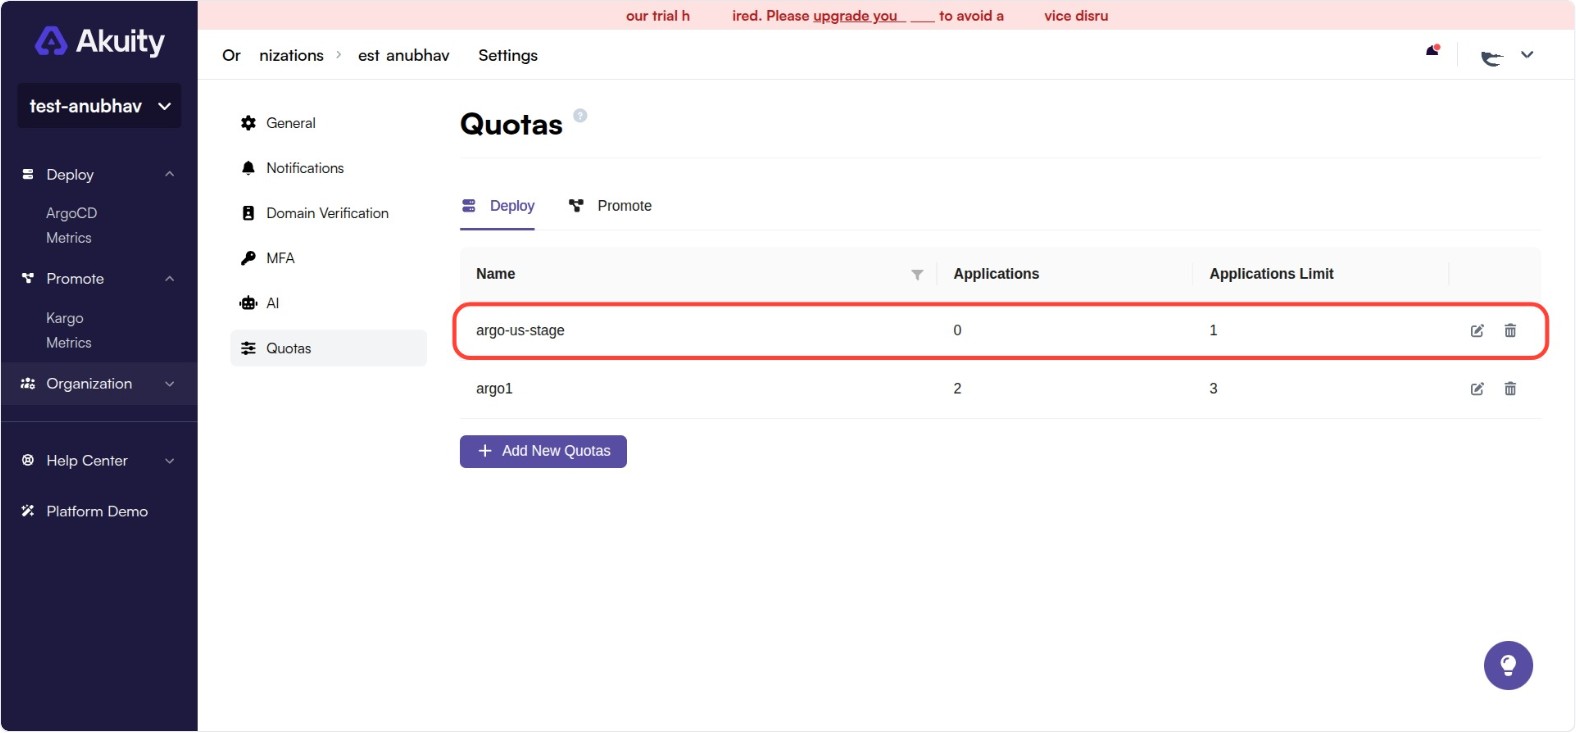Edit the argo-us-stage quota
Viewport: 1576px width, 733px height.
pos(1477,331)
